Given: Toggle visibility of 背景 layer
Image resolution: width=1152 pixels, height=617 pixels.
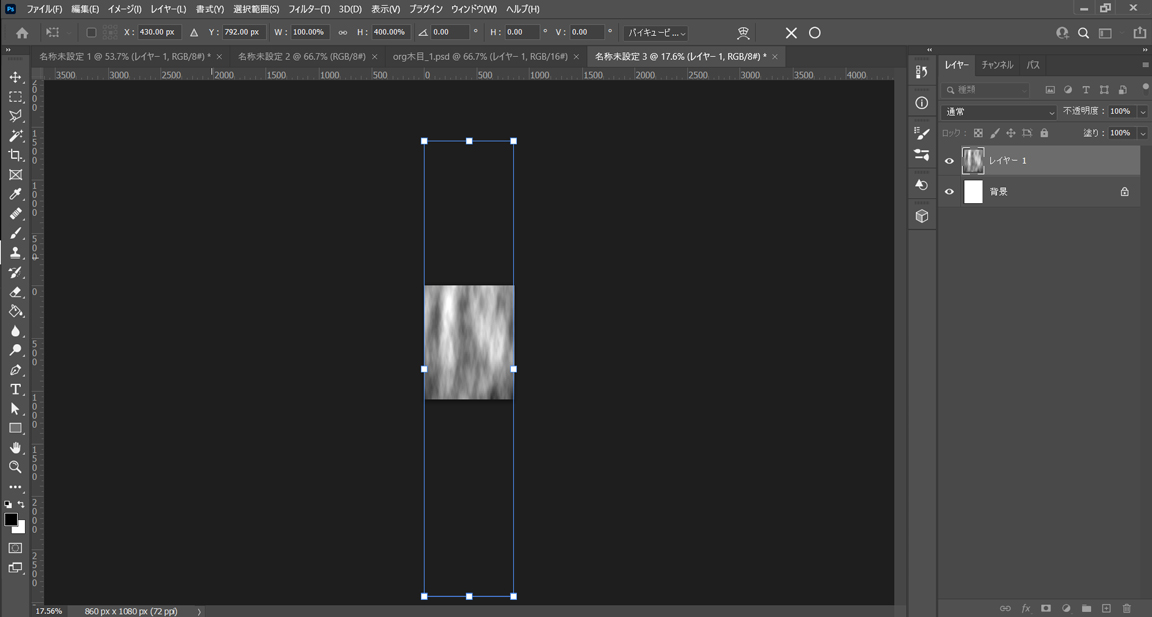Looking at the screenshot, I should point(949,192).
